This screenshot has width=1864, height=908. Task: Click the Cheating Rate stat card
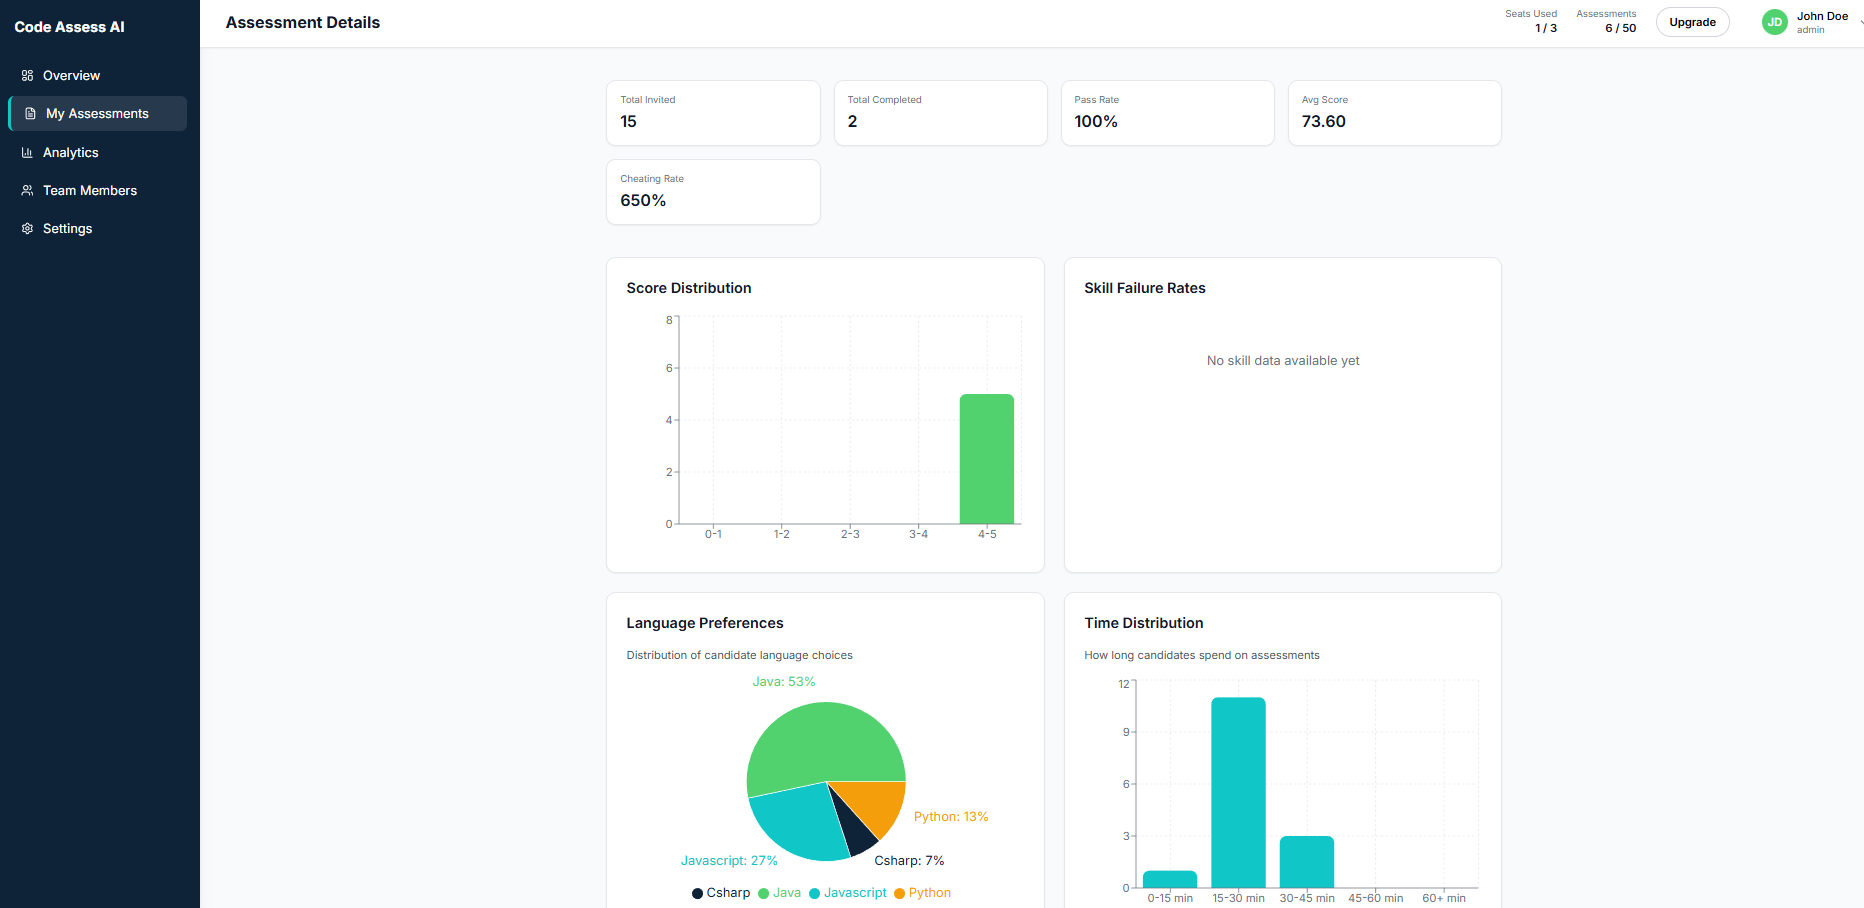[x=712, y=191]
